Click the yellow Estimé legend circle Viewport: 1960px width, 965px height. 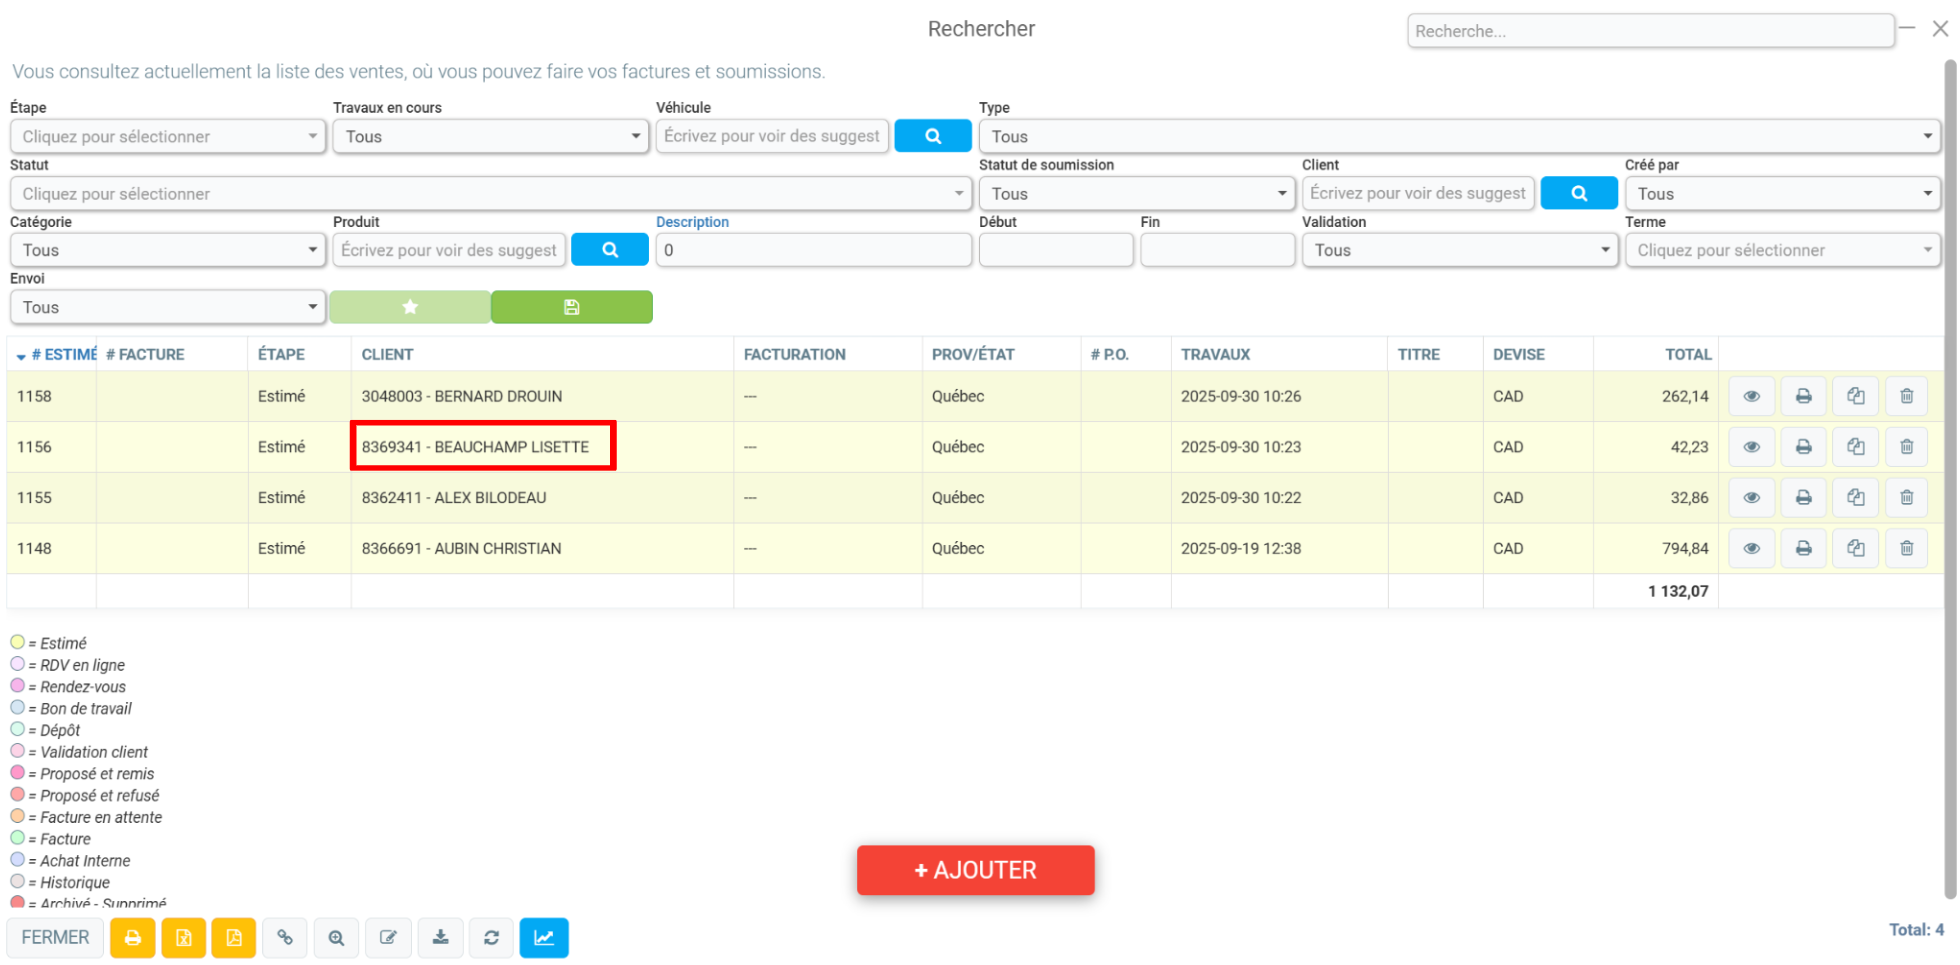pos(17,642)
